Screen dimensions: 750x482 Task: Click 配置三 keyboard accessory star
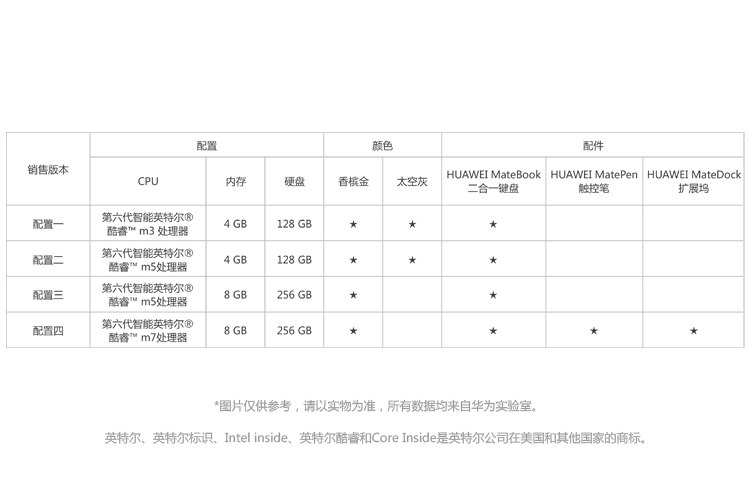(x=493, y=295)
